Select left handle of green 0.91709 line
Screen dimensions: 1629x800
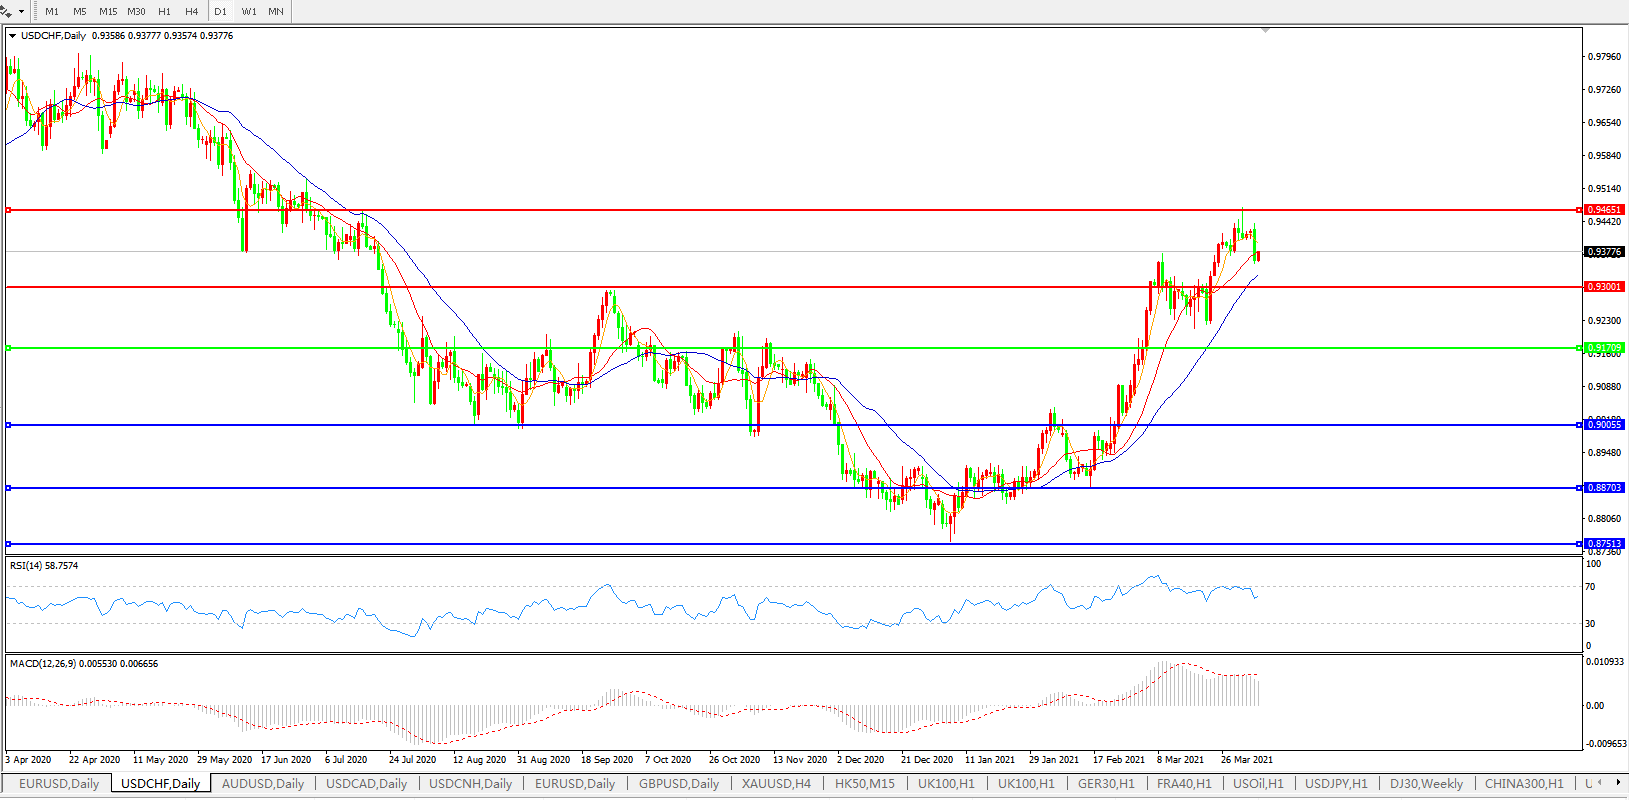(8, 348)
